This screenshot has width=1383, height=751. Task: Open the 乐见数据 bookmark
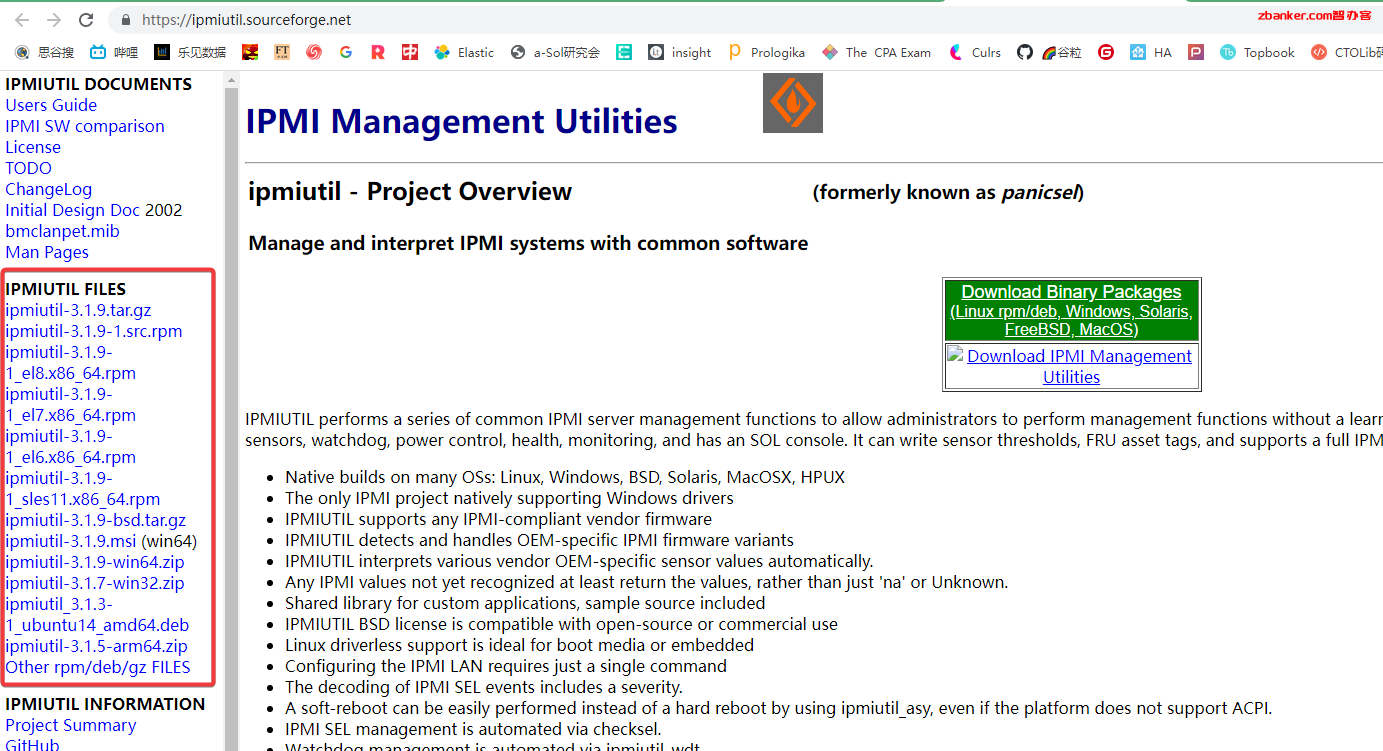point(190,52)
